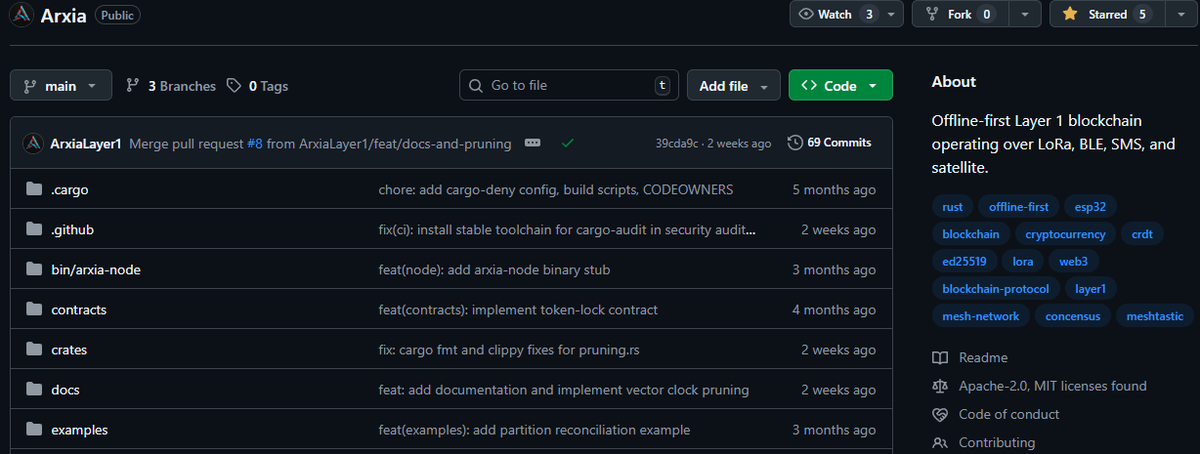Click the scales icon beside Apache-2.0 licenses
Screen dimensions: 1200x454
coord(939,386)
